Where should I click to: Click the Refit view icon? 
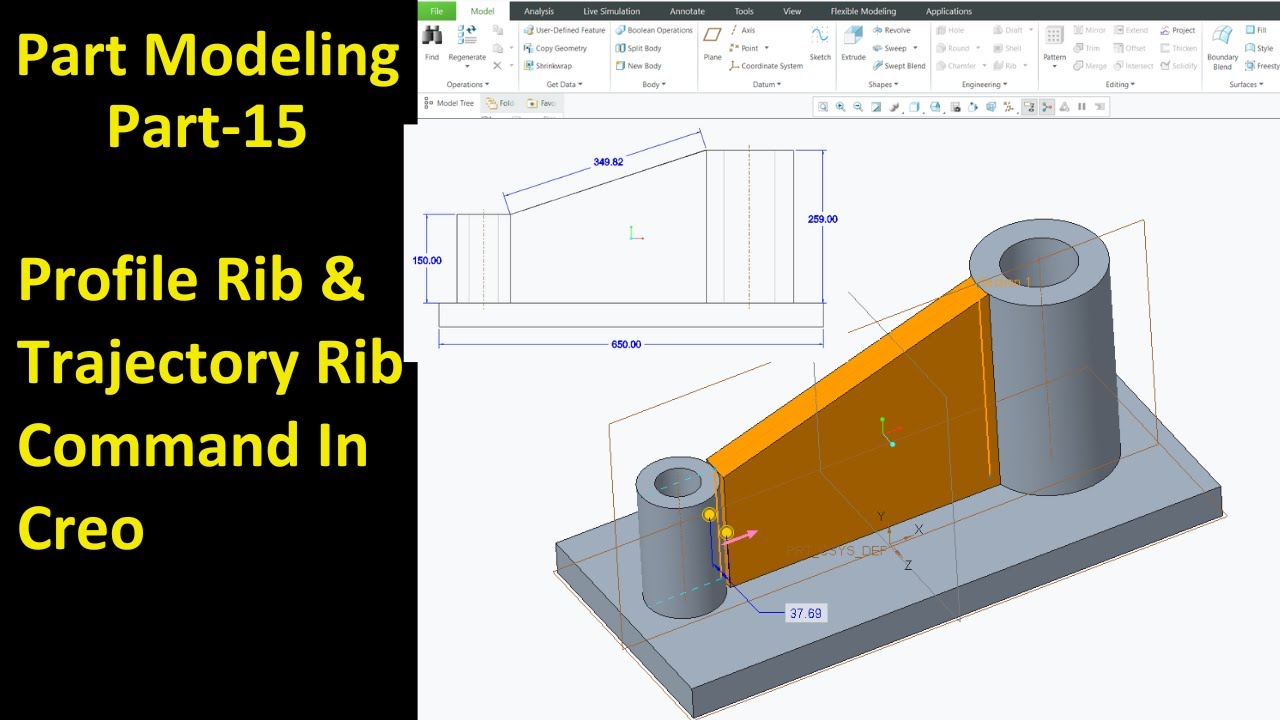pyautogui.click(x=822, y=107)
